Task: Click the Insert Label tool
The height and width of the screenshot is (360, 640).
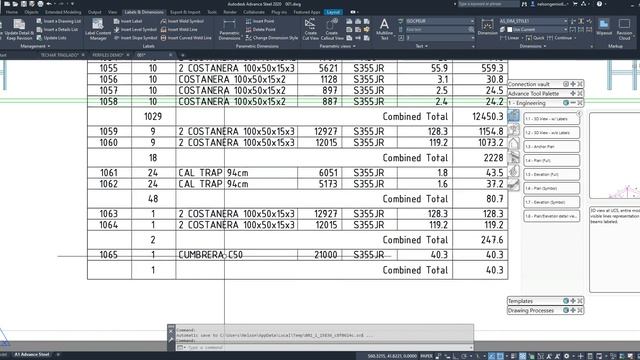Action: (128, 21)
